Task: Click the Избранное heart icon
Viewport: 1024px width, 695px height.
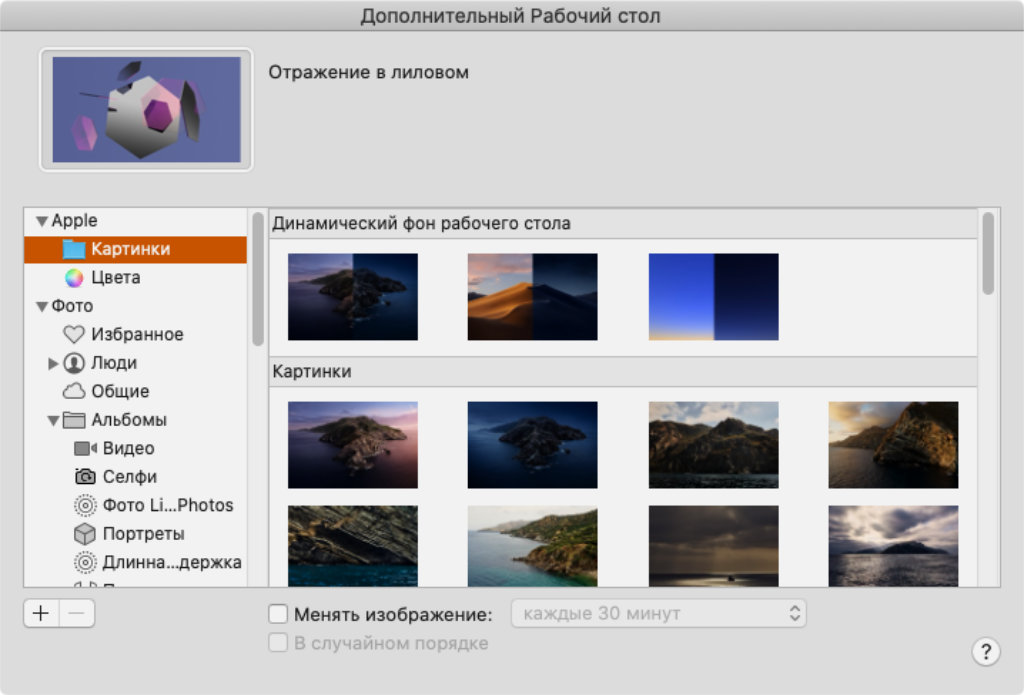Action: pyautogui.click(x=74, y=335)
